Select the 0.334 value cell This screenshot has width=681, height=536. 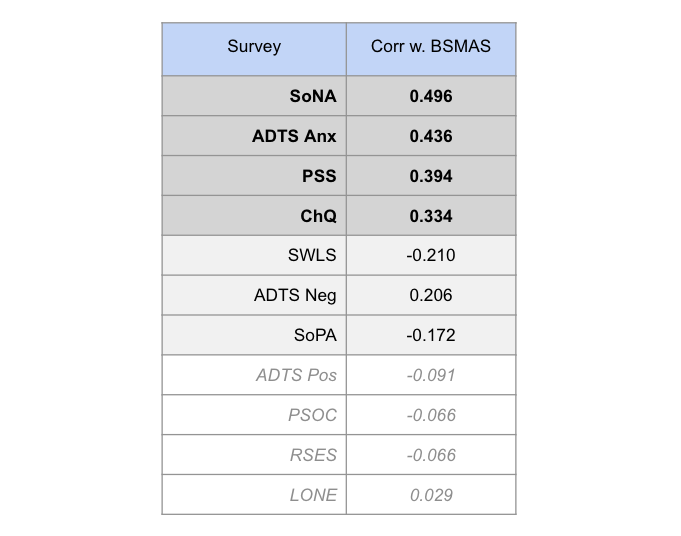point(431,216)
